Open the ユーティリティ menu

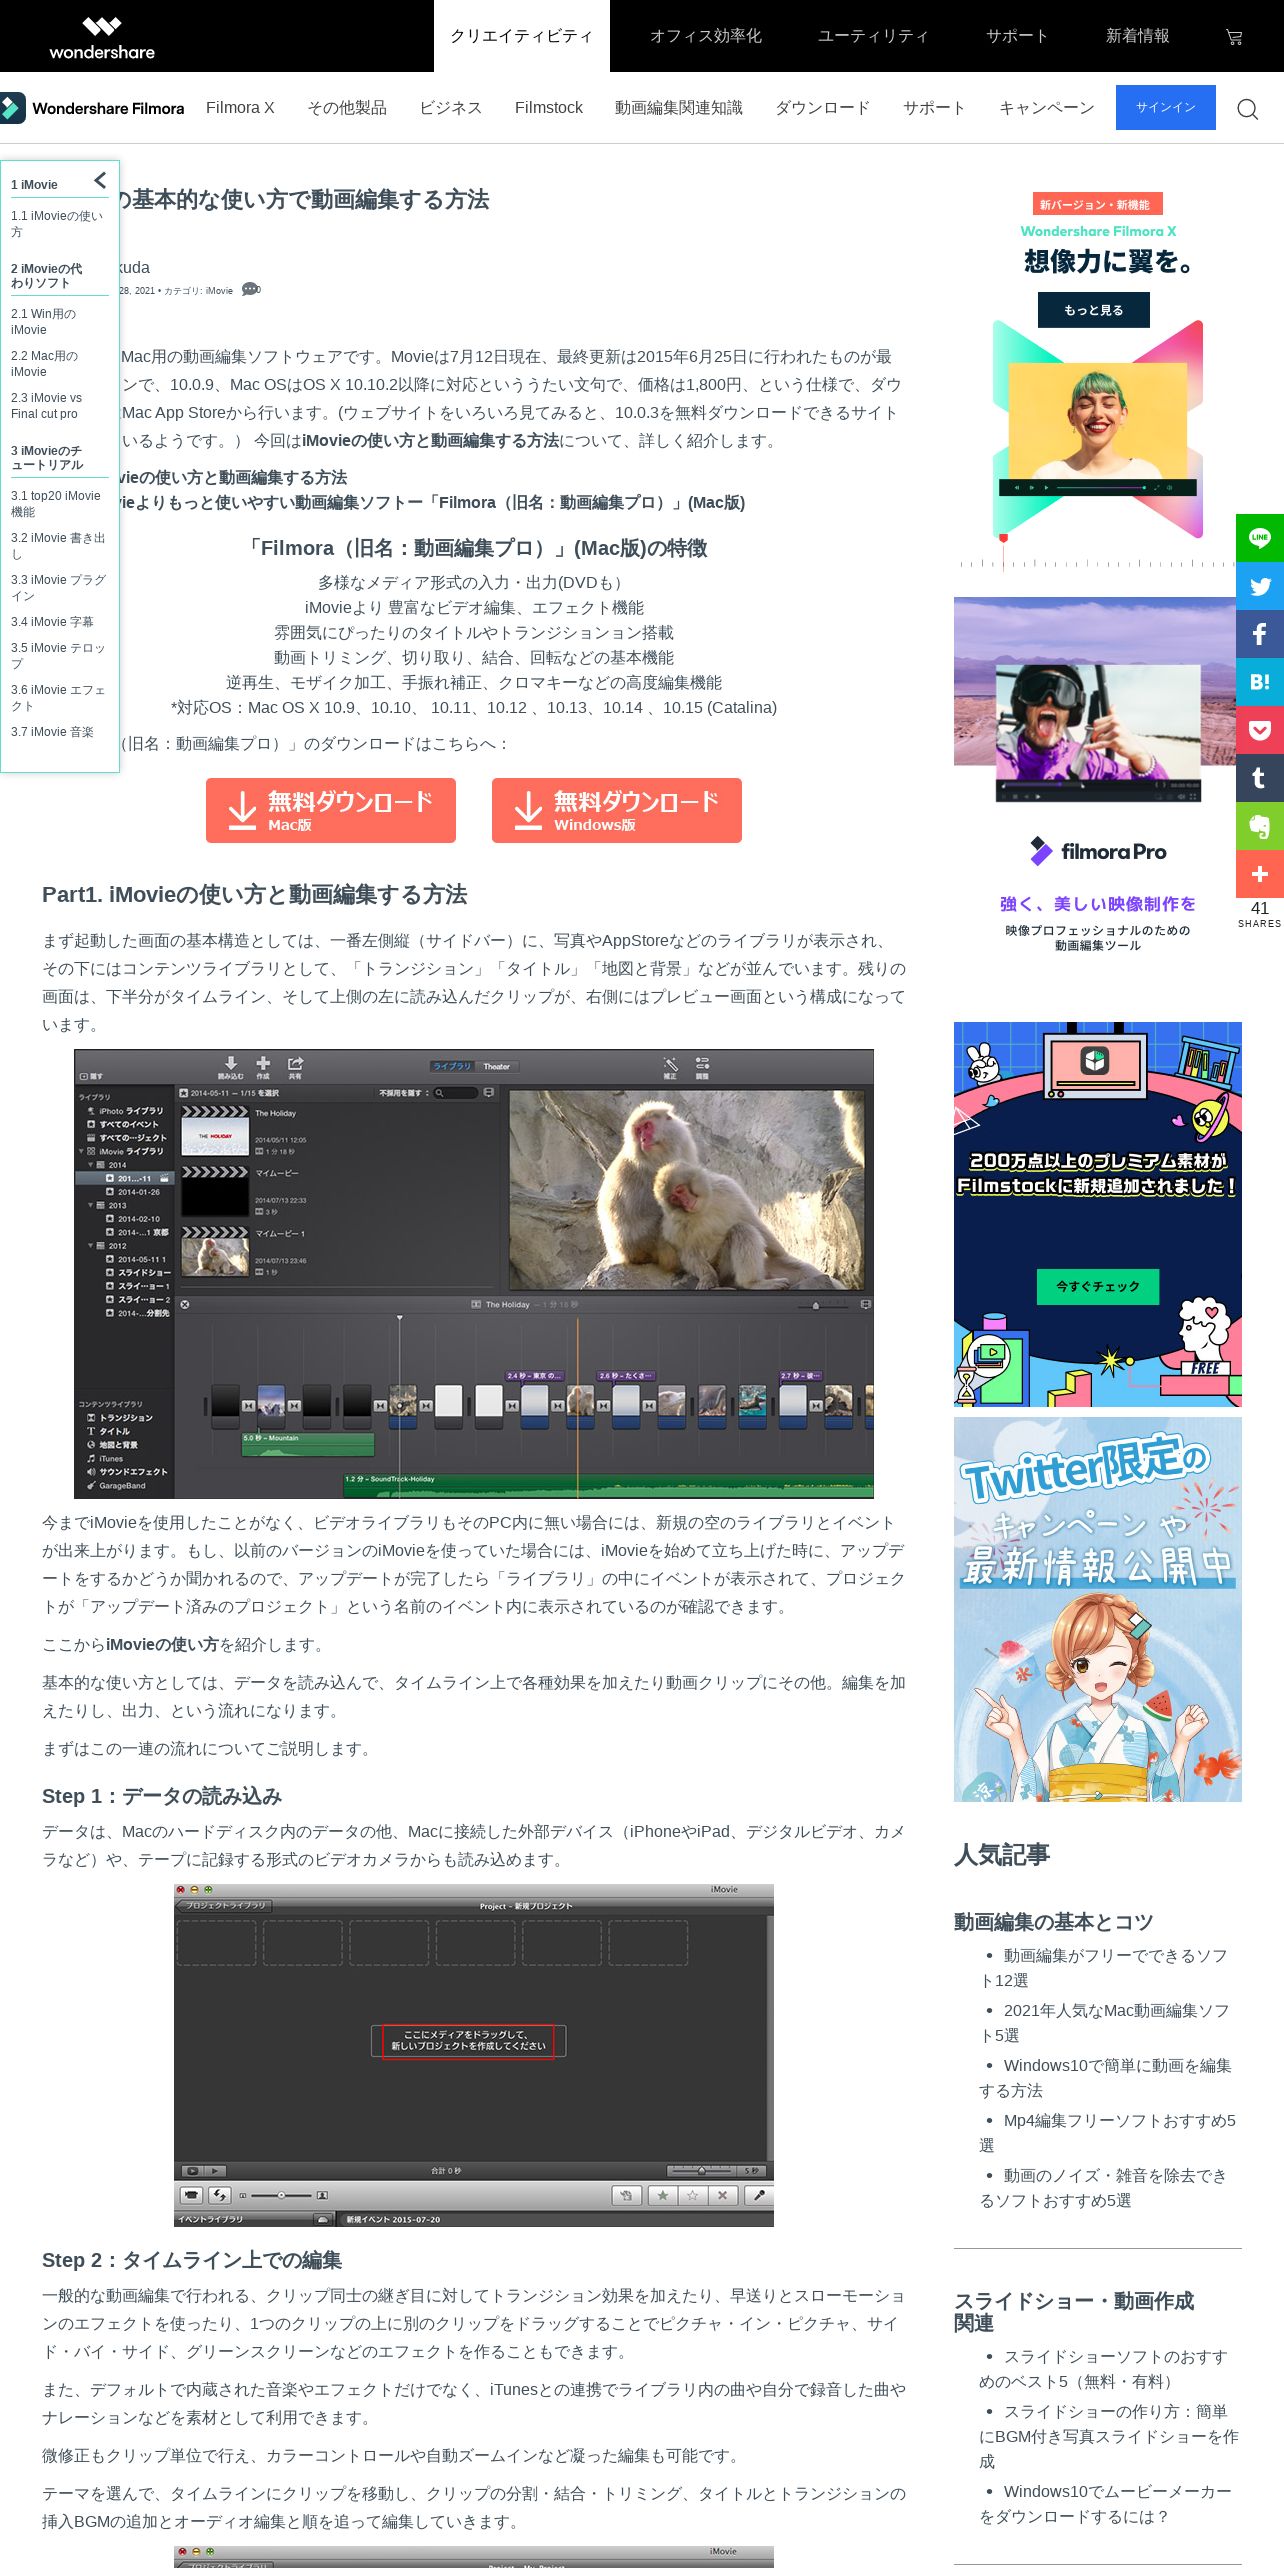[874, 36]
